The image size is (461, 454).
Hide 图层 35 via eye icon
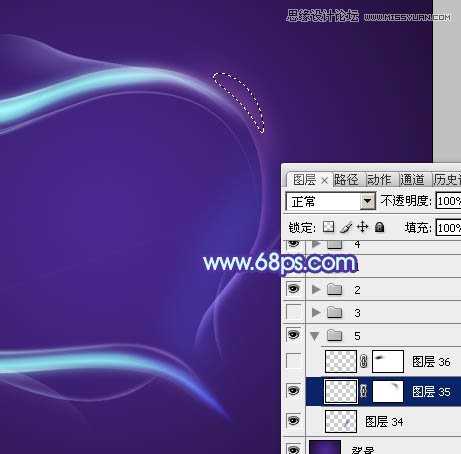pyautogui.click(x=293, y=390)
